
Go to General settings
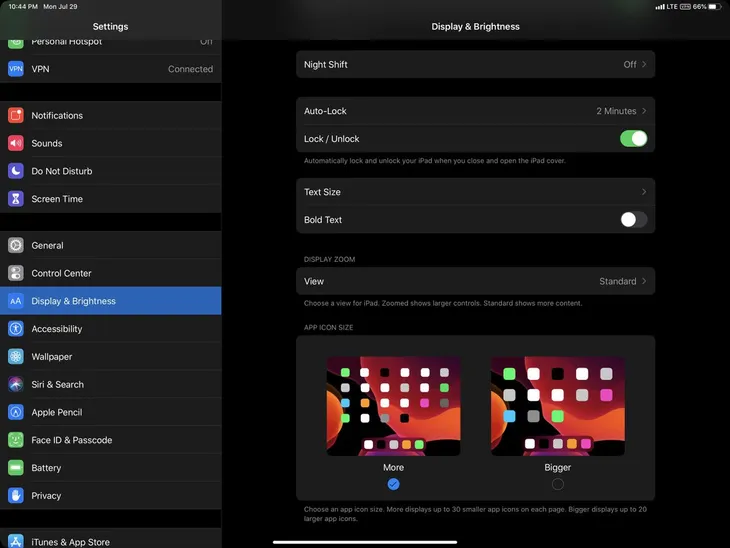point(111,245)
